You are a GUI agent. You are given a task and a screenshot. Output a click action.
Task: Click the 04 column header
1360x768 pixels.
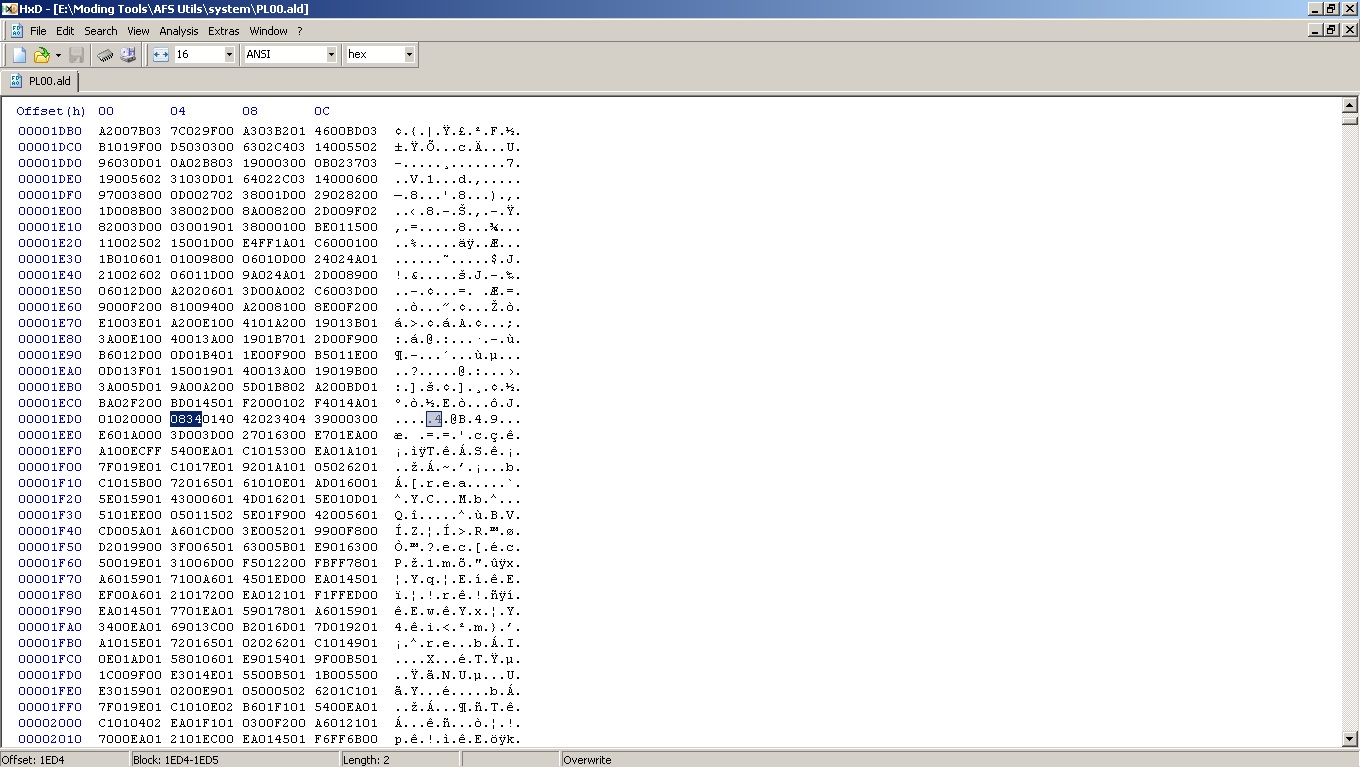point(178,111)
